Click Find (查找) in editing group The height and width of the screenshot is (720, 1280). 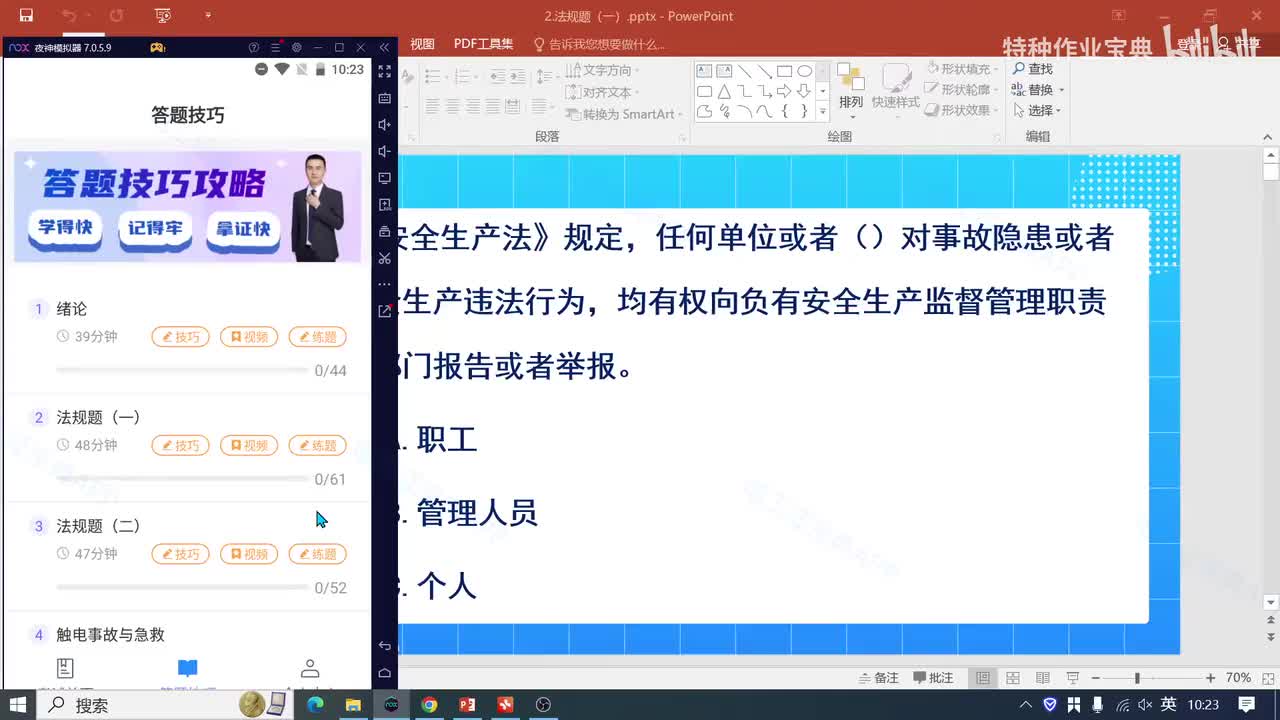point(1033,69)
